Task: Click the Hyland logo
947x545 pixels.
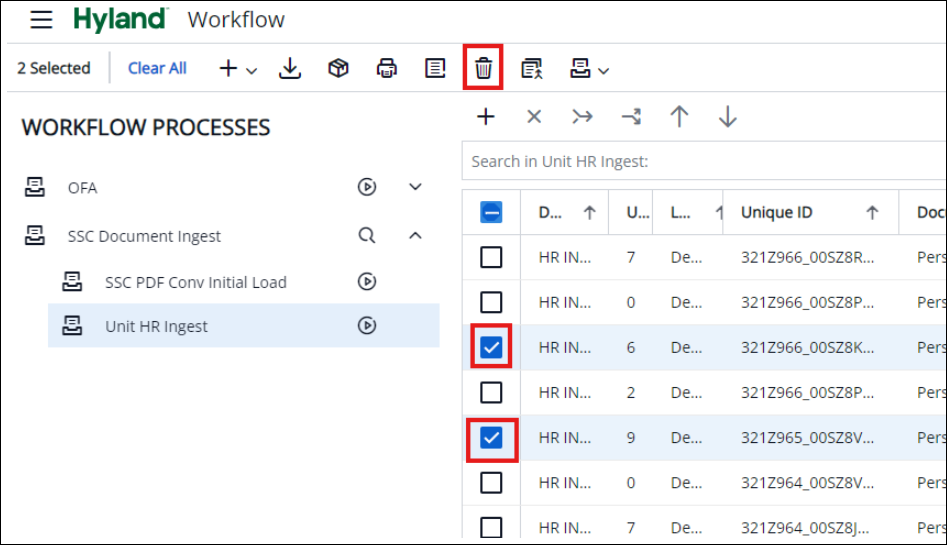Action: pos(121,19)
